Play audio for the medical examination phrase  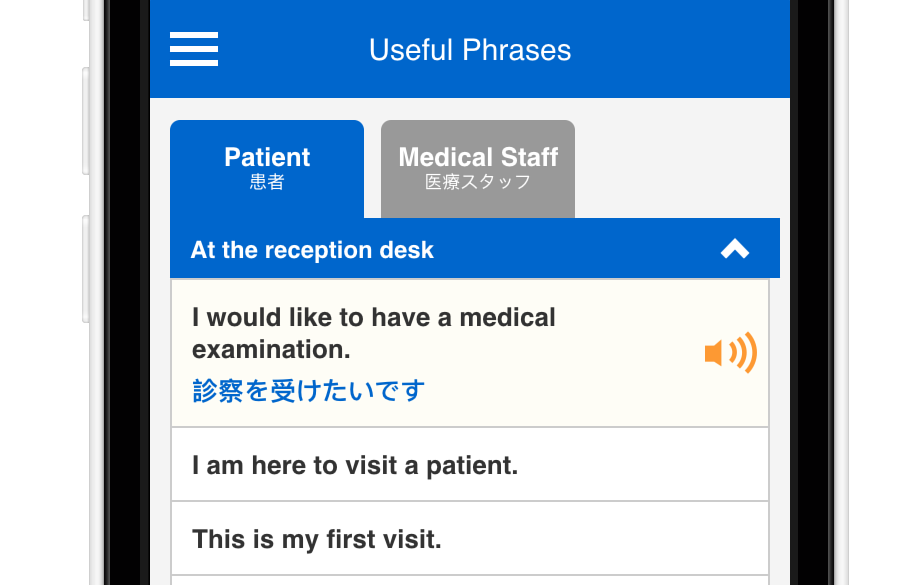731,352
